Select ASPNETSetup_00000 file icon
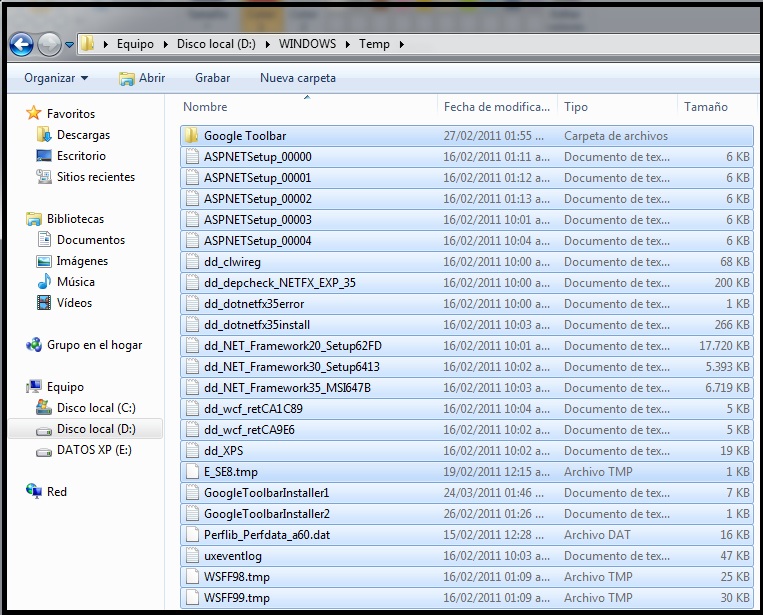The height and width of the screenshot is (615, 763). [192, 156]
